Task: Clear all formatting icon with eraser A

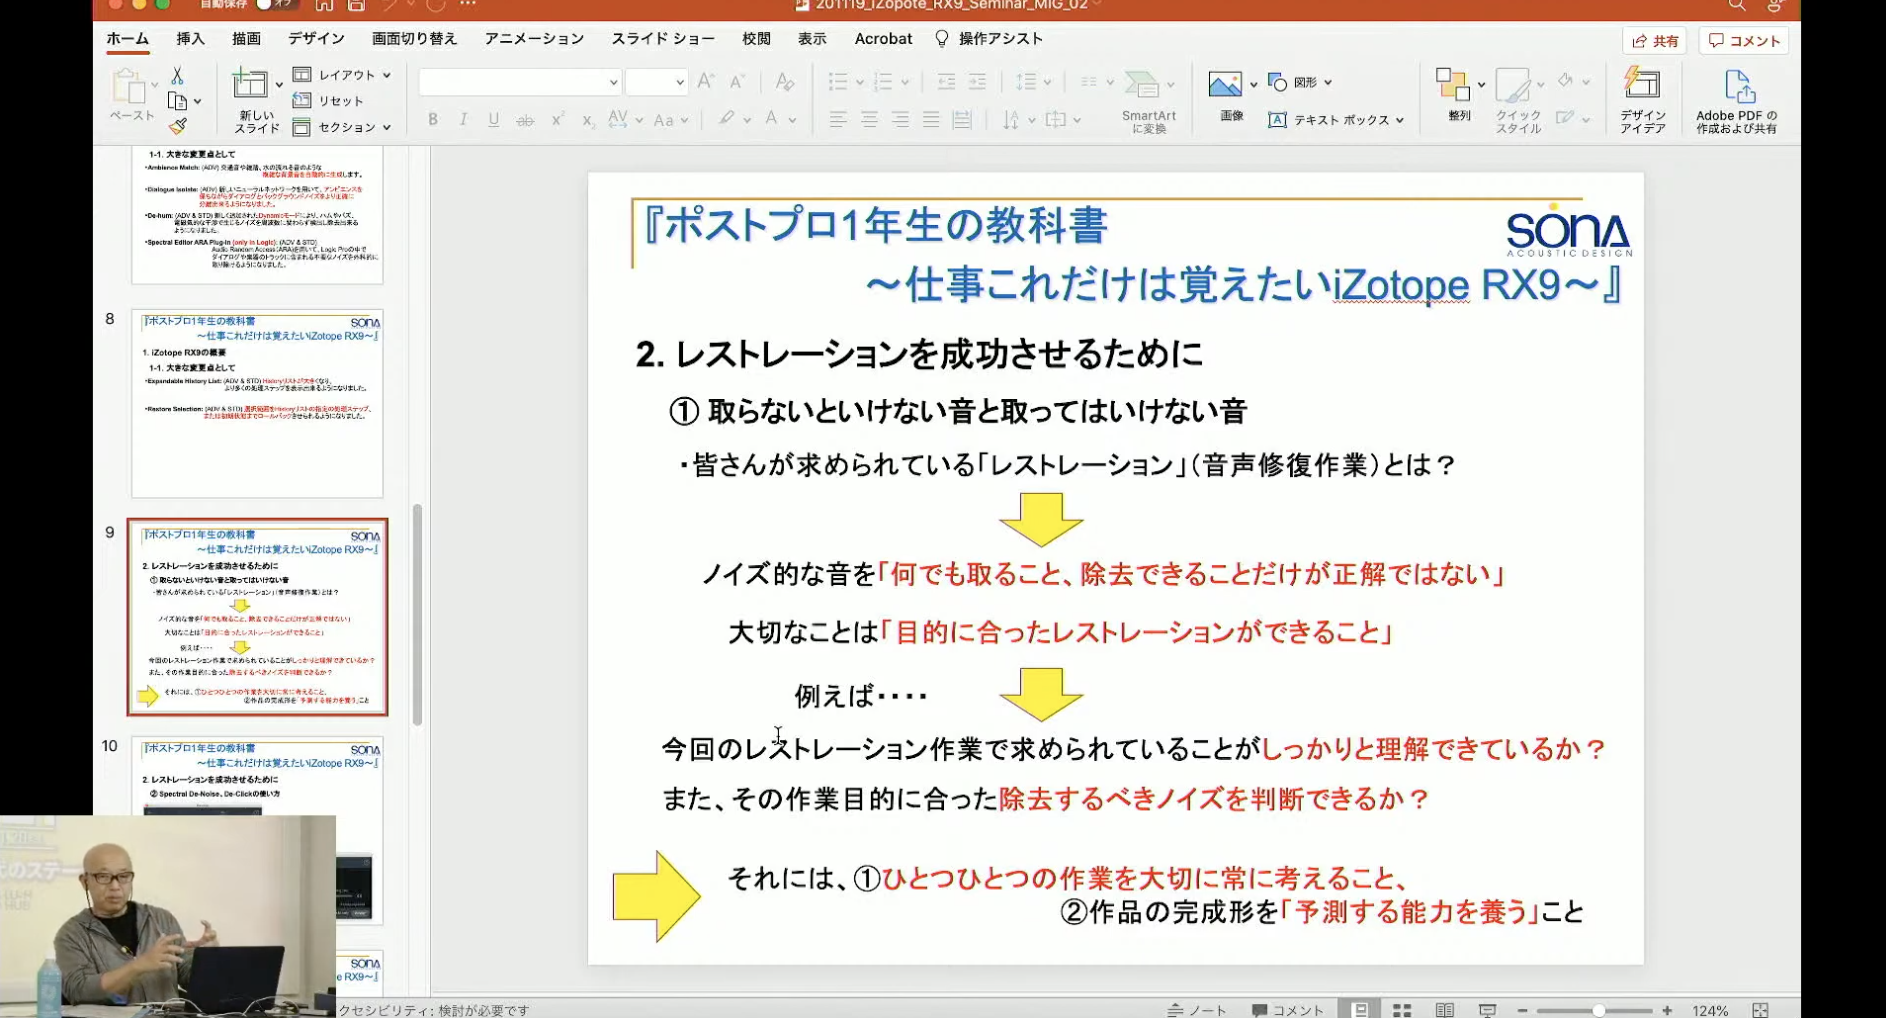Action: click(x=784, y=82)
